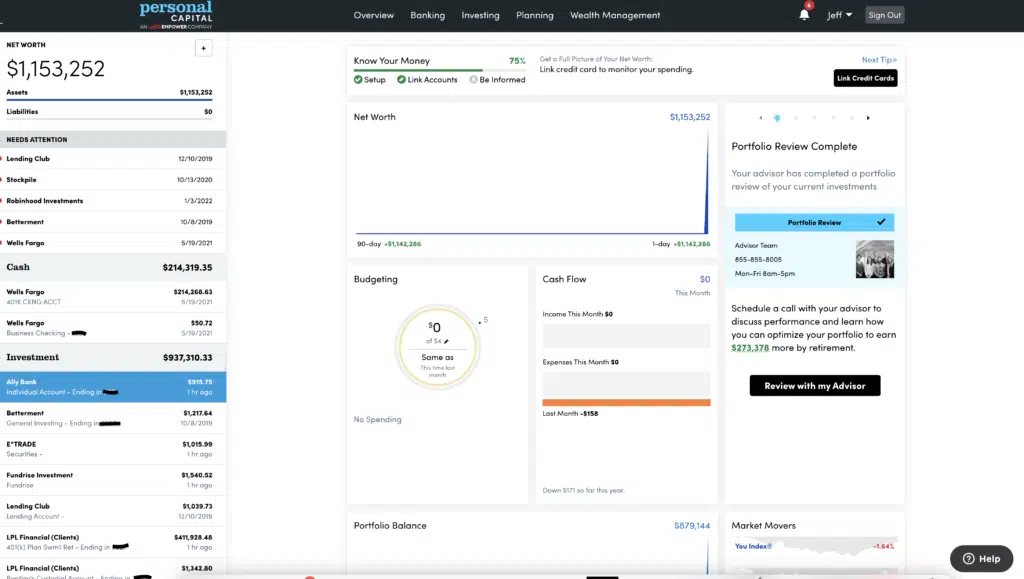The image size is (1024, 579).
Task: Click the Link Credit Cards button
Action: [865, 78]
